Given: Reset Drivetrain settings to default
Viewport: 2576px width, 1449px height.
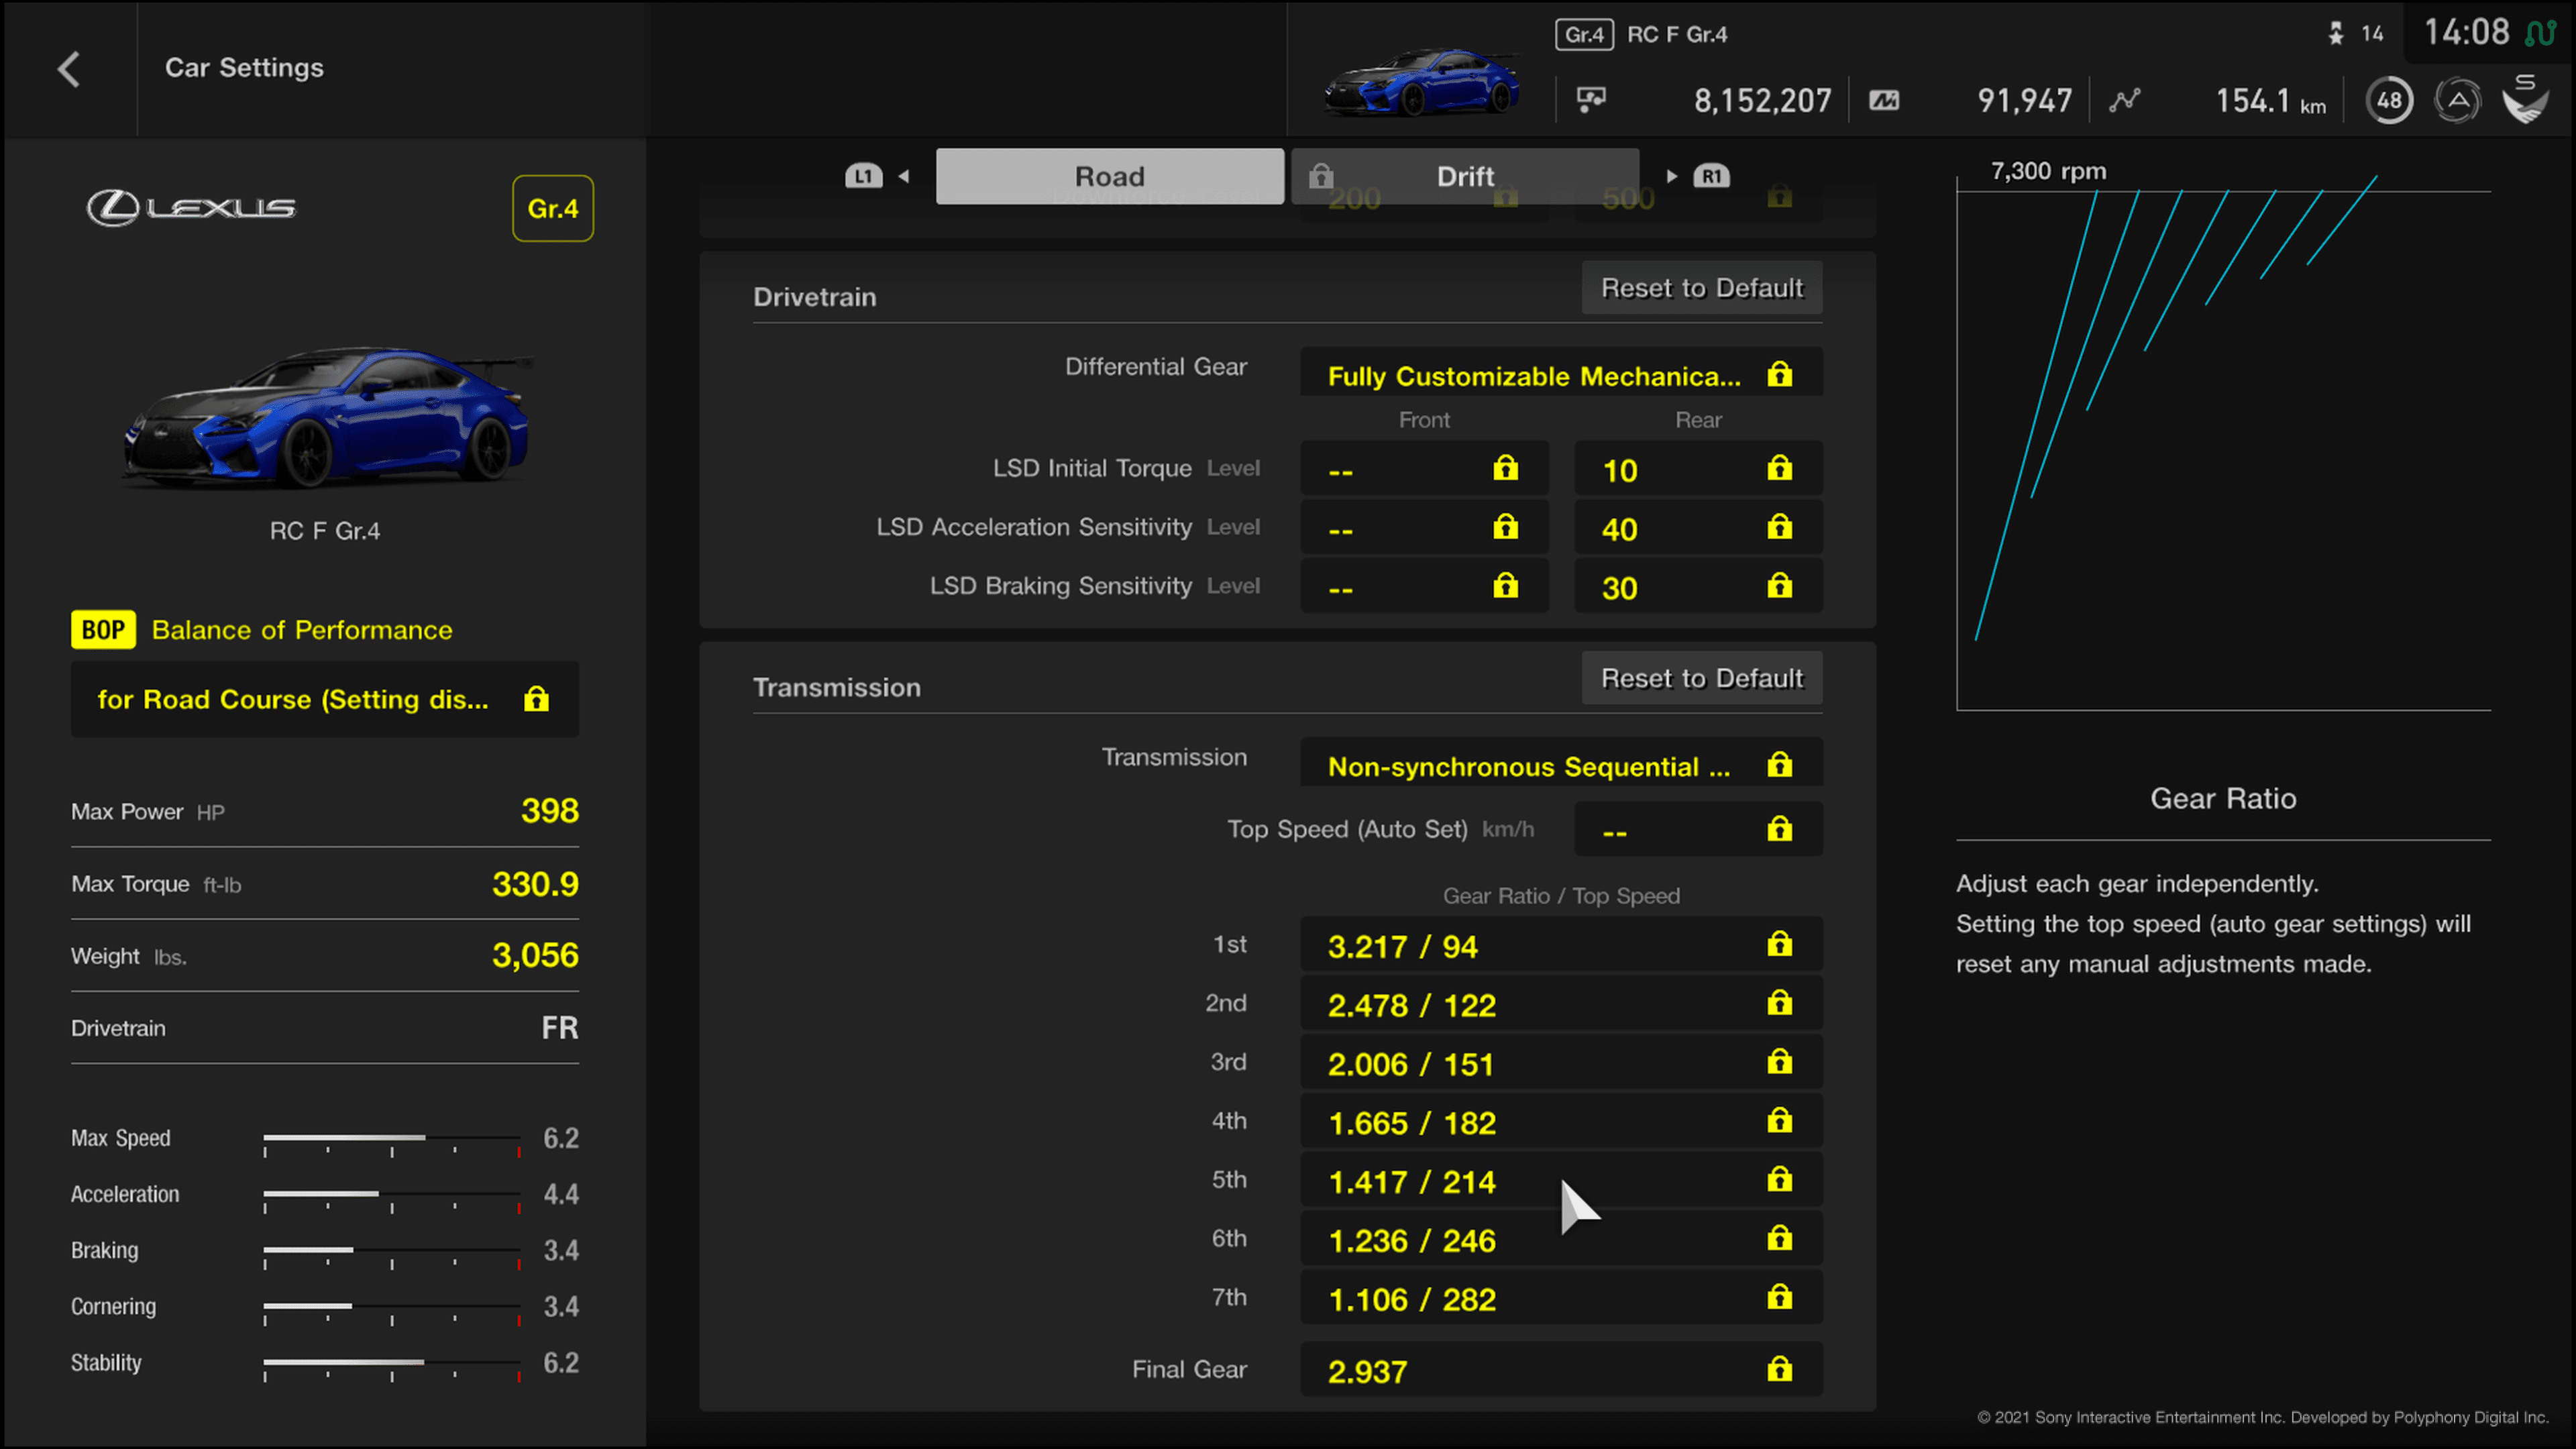Looking at the screenshot, I should [x=1702, y=288].
